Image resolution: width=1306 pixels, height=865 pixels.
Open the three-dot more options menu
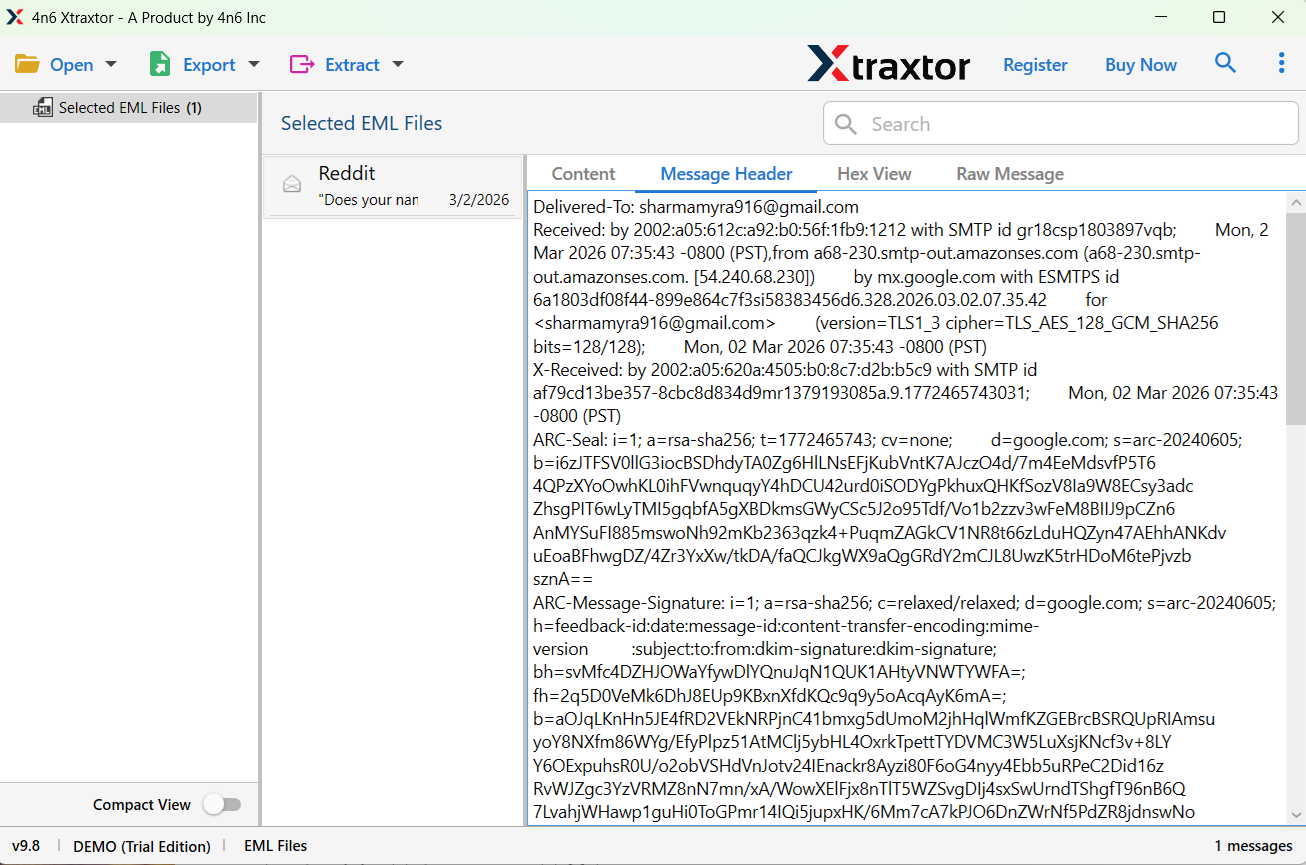[x=1281, y=64]
